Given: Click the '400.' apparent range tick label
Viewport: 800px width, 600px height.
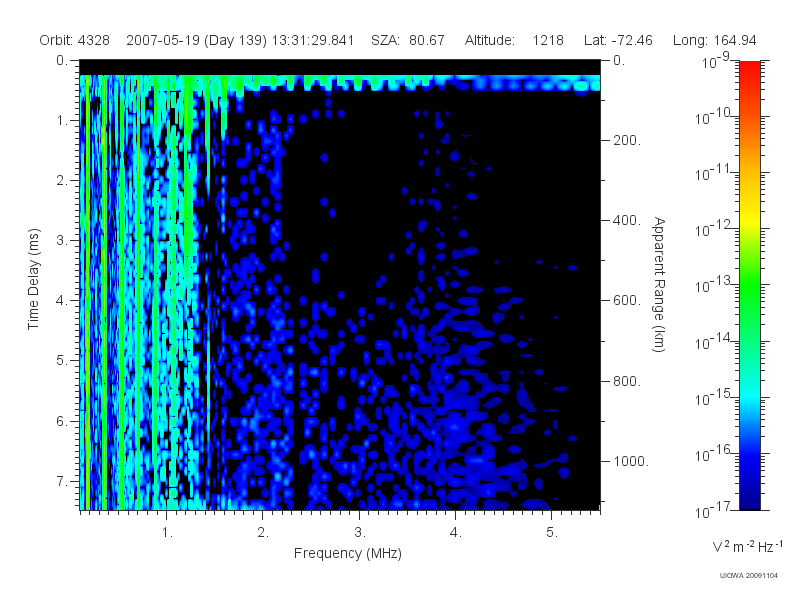Looking at the screenshot, I should point(627,220).
